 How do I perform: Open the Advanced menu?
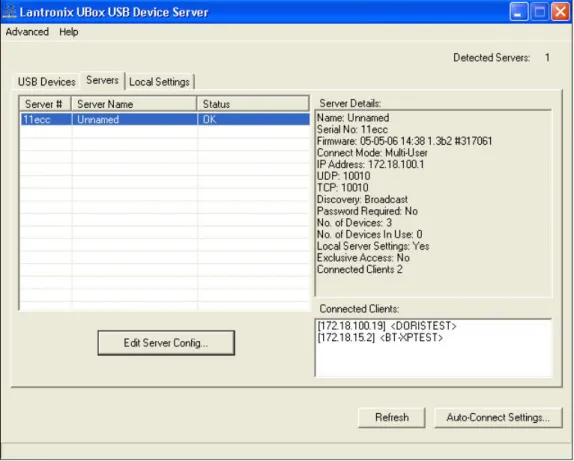click(27, 32)
